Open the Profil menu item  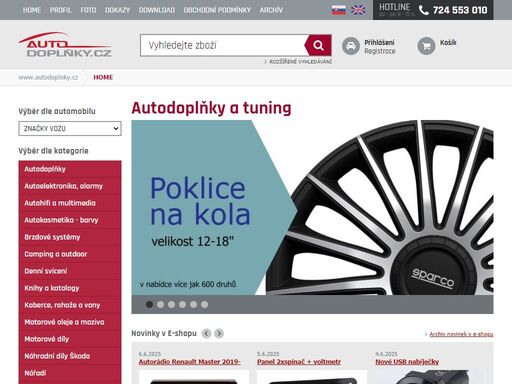tap(61, 10)
